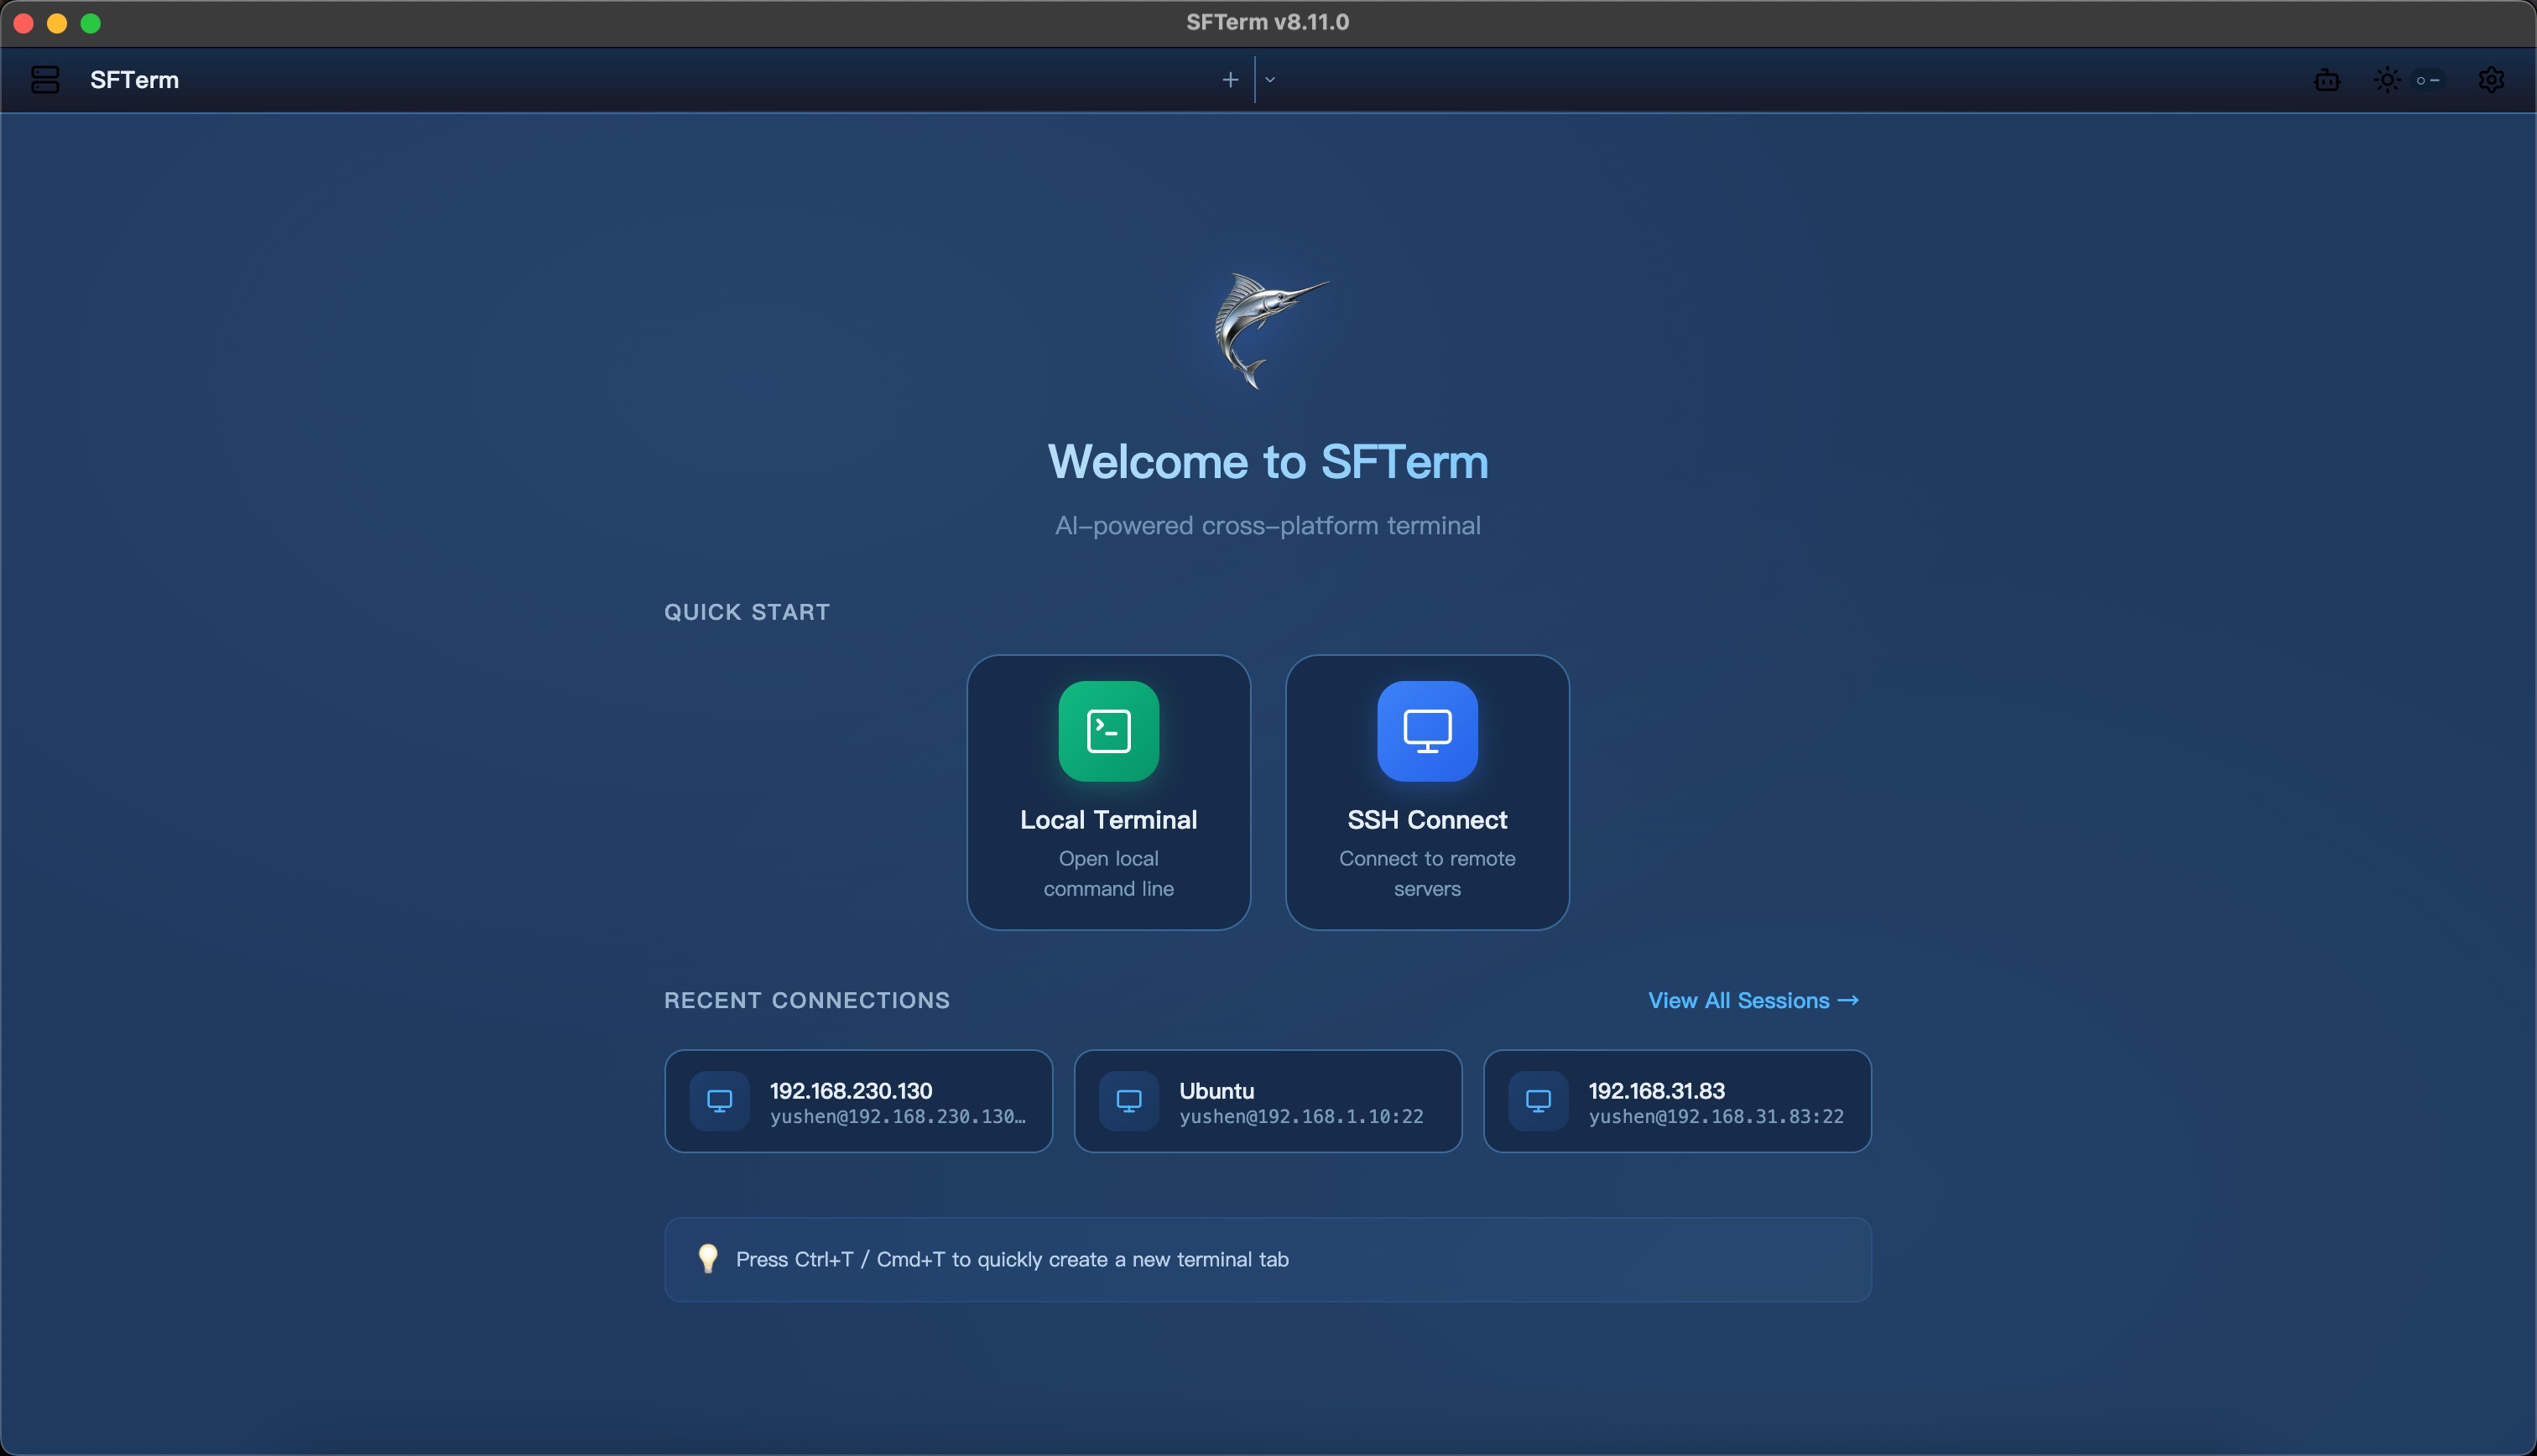Screen dimensions: 2537x1456
Task: Select the SFTerm title tab
Action: pos(135,80)
